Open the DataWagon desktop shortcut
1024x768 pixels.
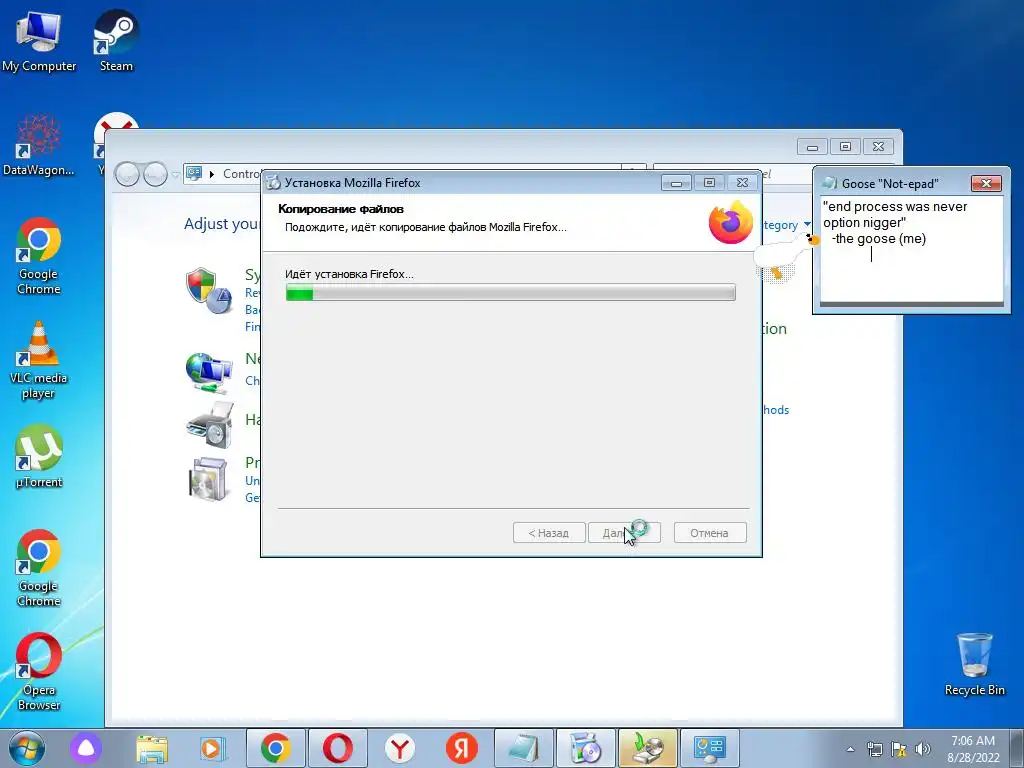[x=39, y=145]
